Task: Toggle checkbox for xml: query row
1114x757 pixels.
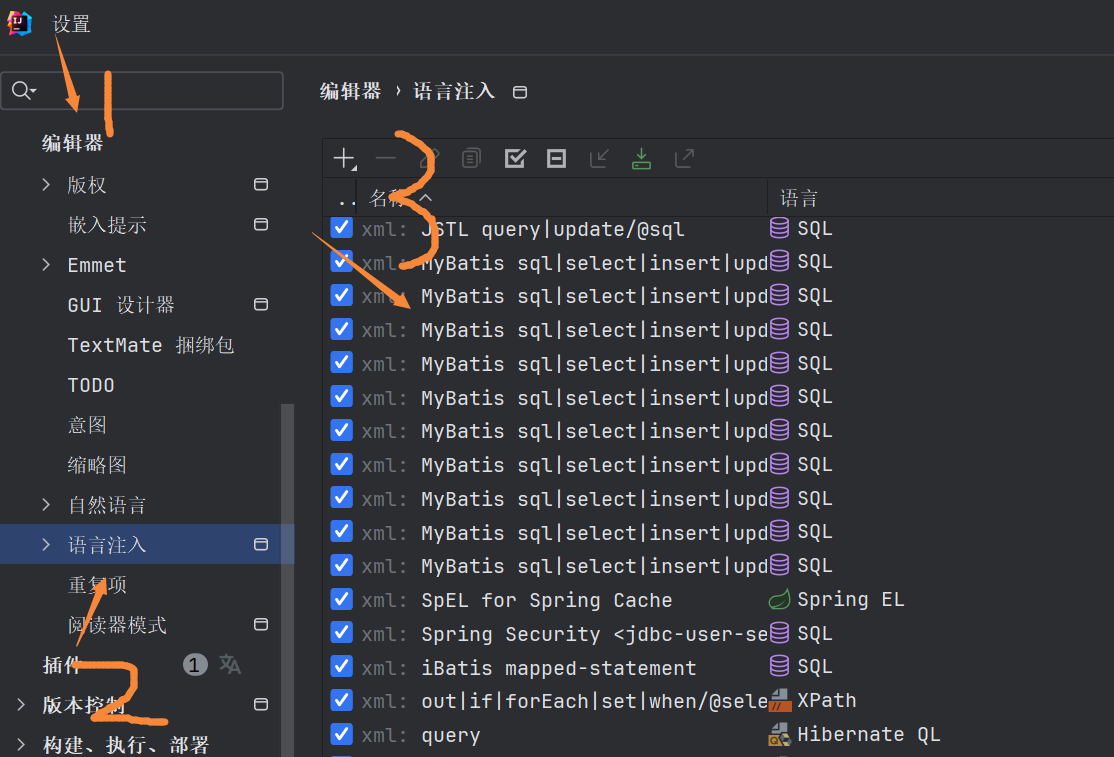Action: (342, 734)
